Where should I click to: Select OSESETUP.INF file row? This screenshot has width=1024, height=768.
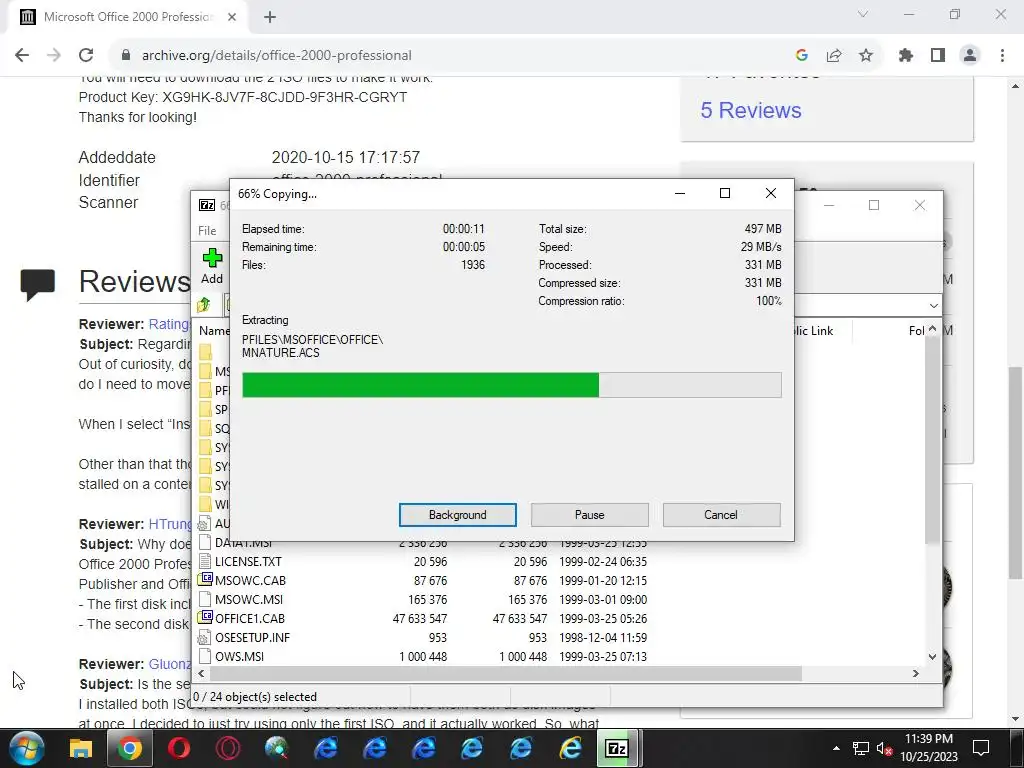click(423, 637)
